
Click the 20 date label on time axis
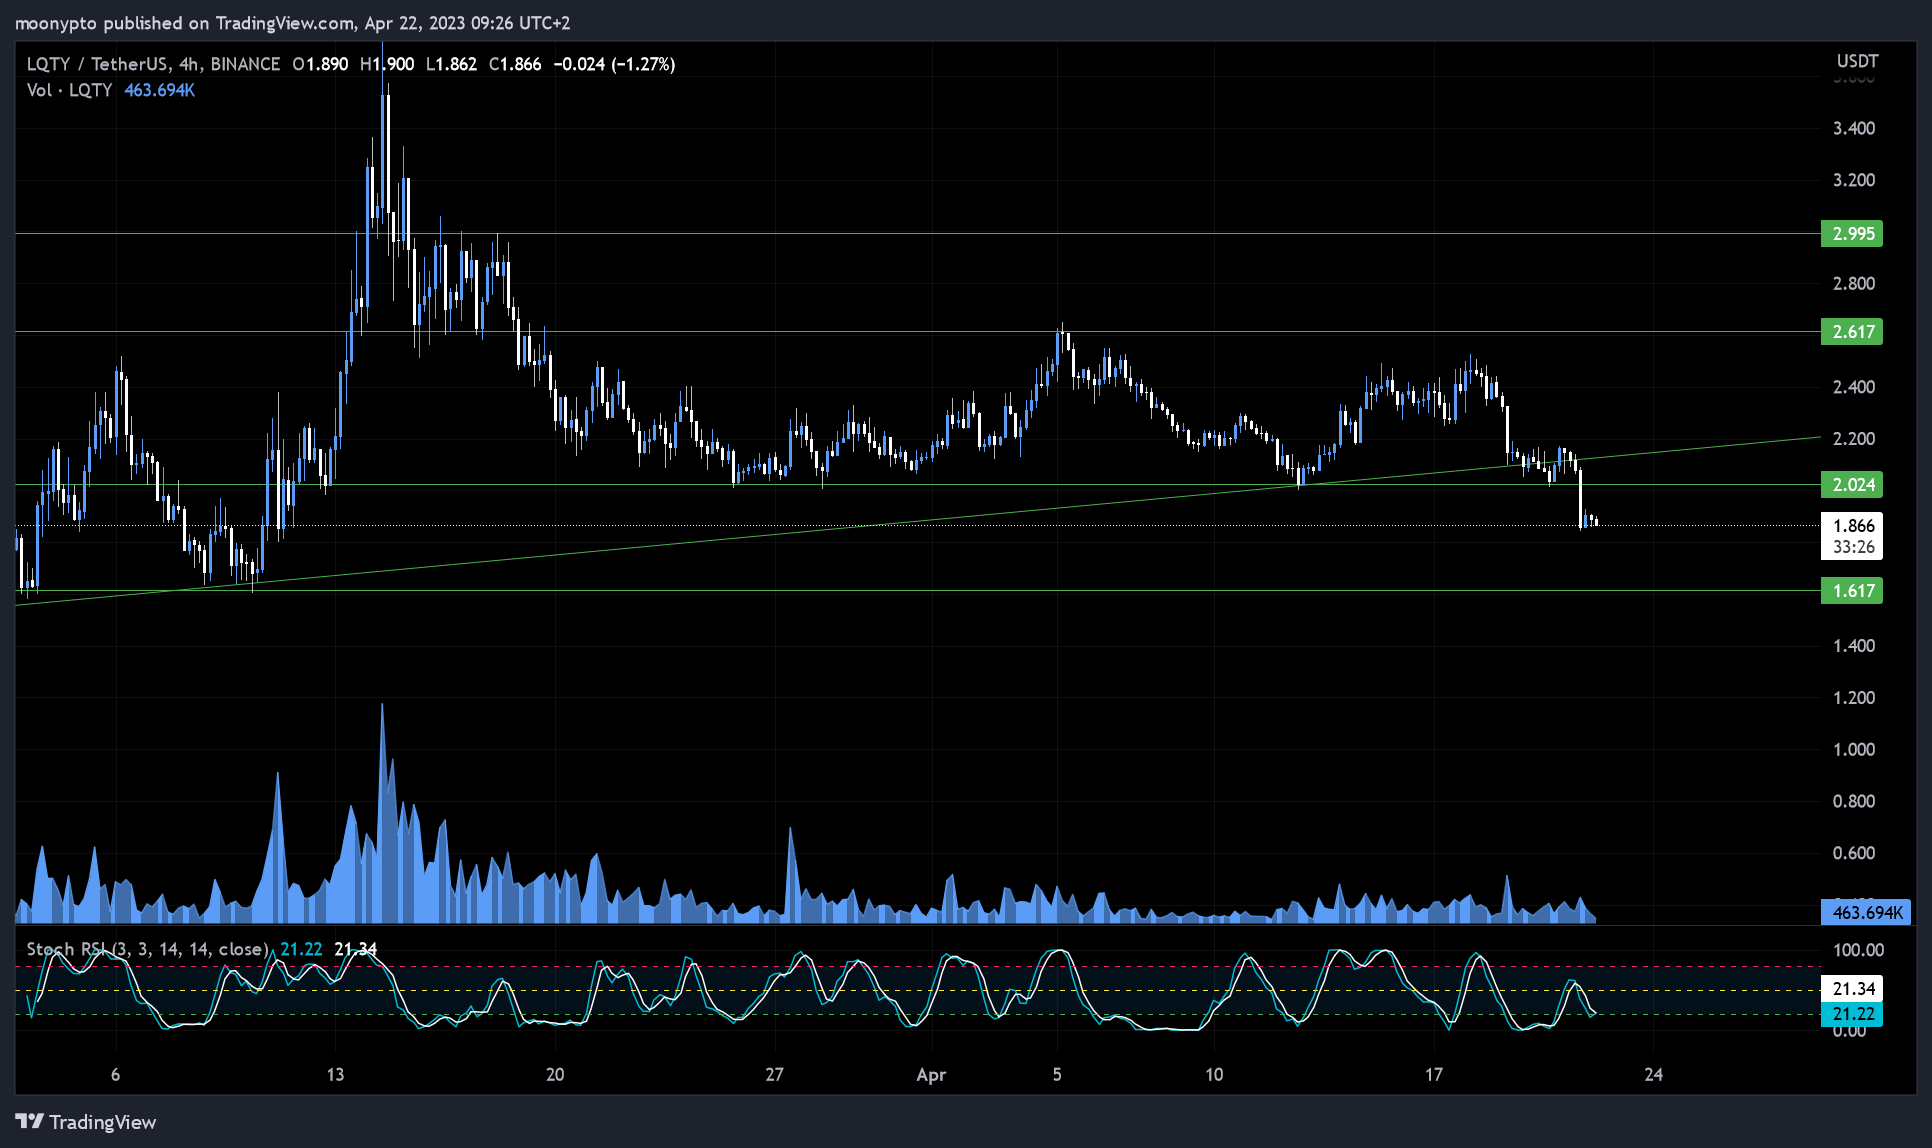click(555, 1075)
